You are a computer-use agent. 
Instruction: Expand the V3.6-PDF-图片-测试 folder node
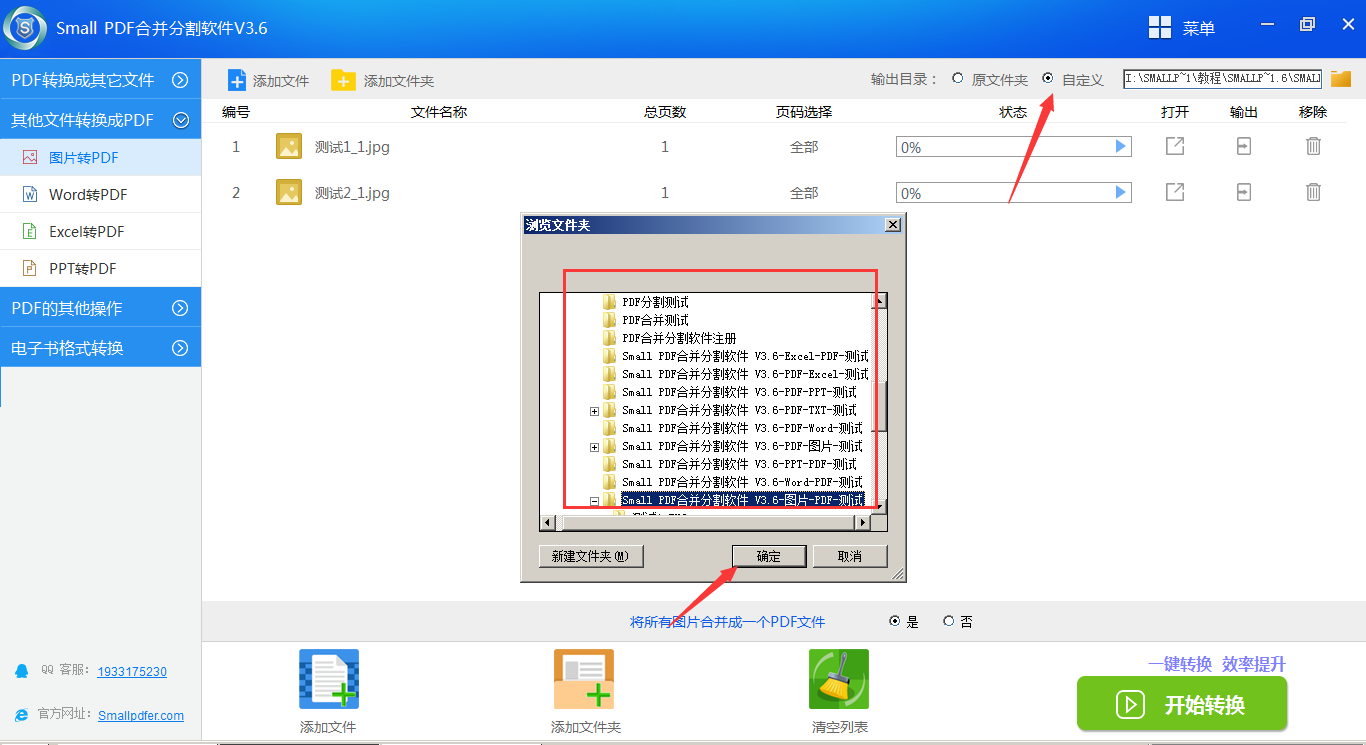tap(594, 446)
